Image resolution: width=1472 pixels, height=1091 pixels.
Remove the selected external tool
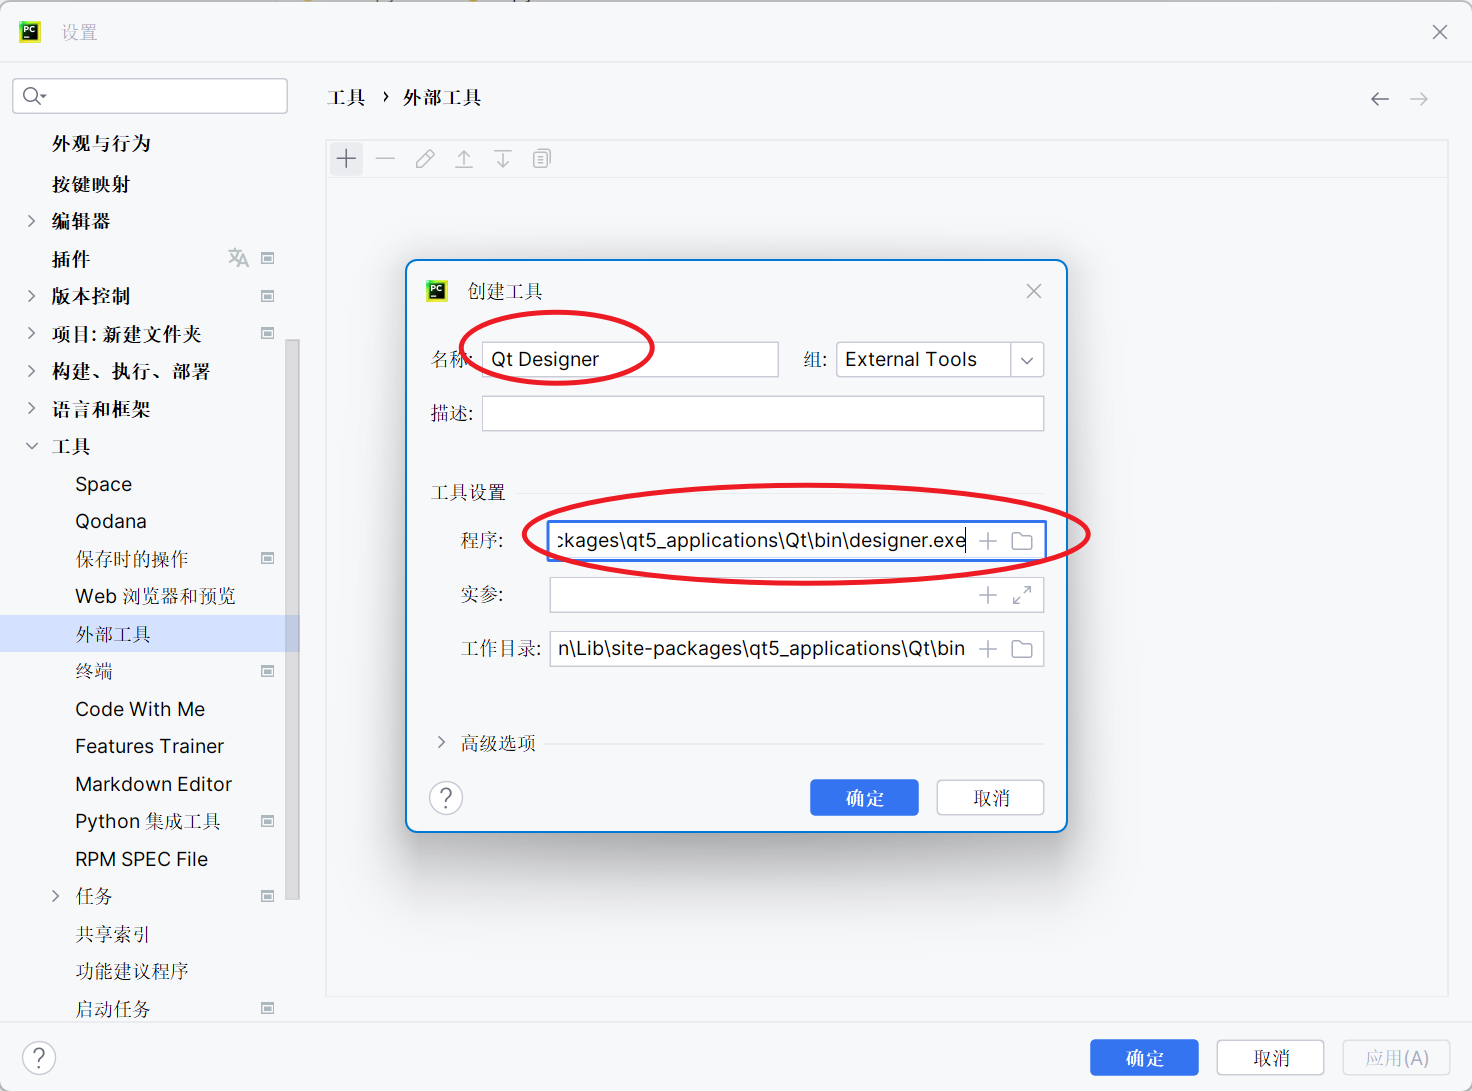[385, 158]
